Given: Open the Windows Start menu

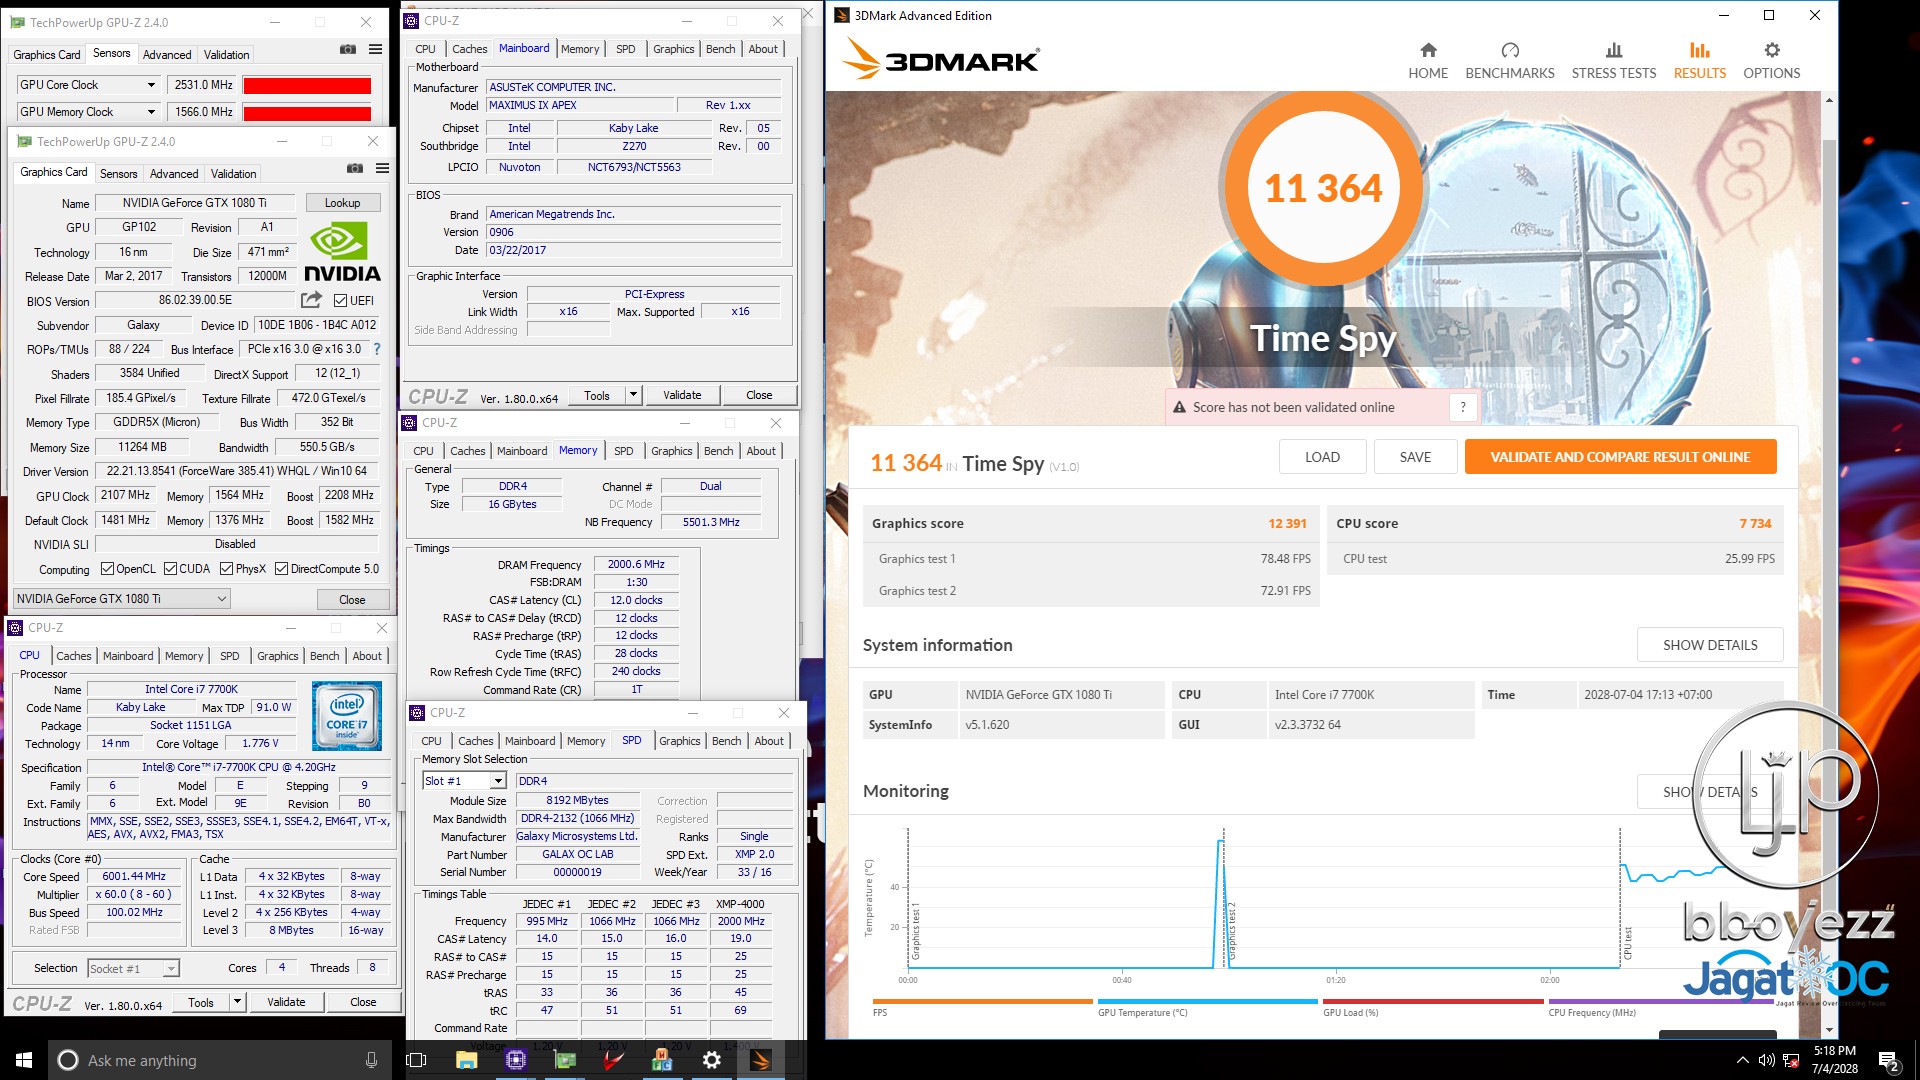Looking at the screenshot, I should click(x=24, y=1060).
